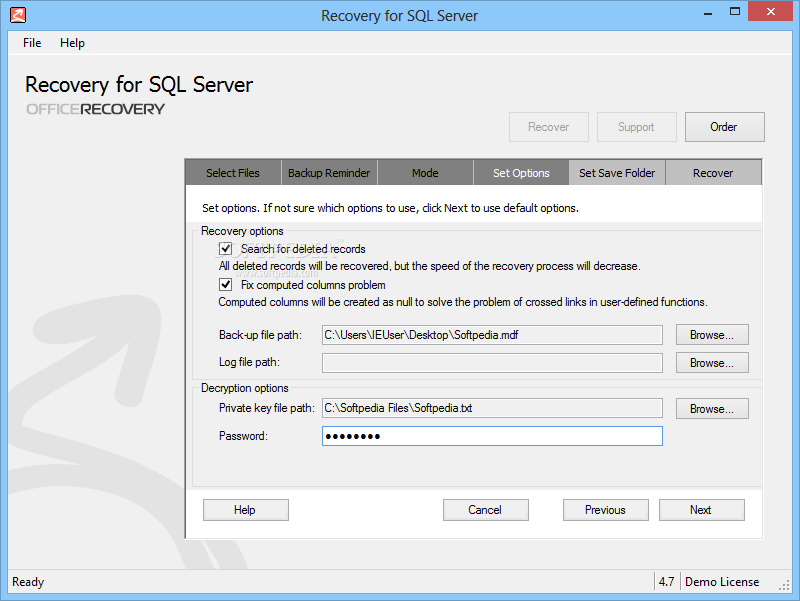Click the Decryption options group label

(245, 388)
